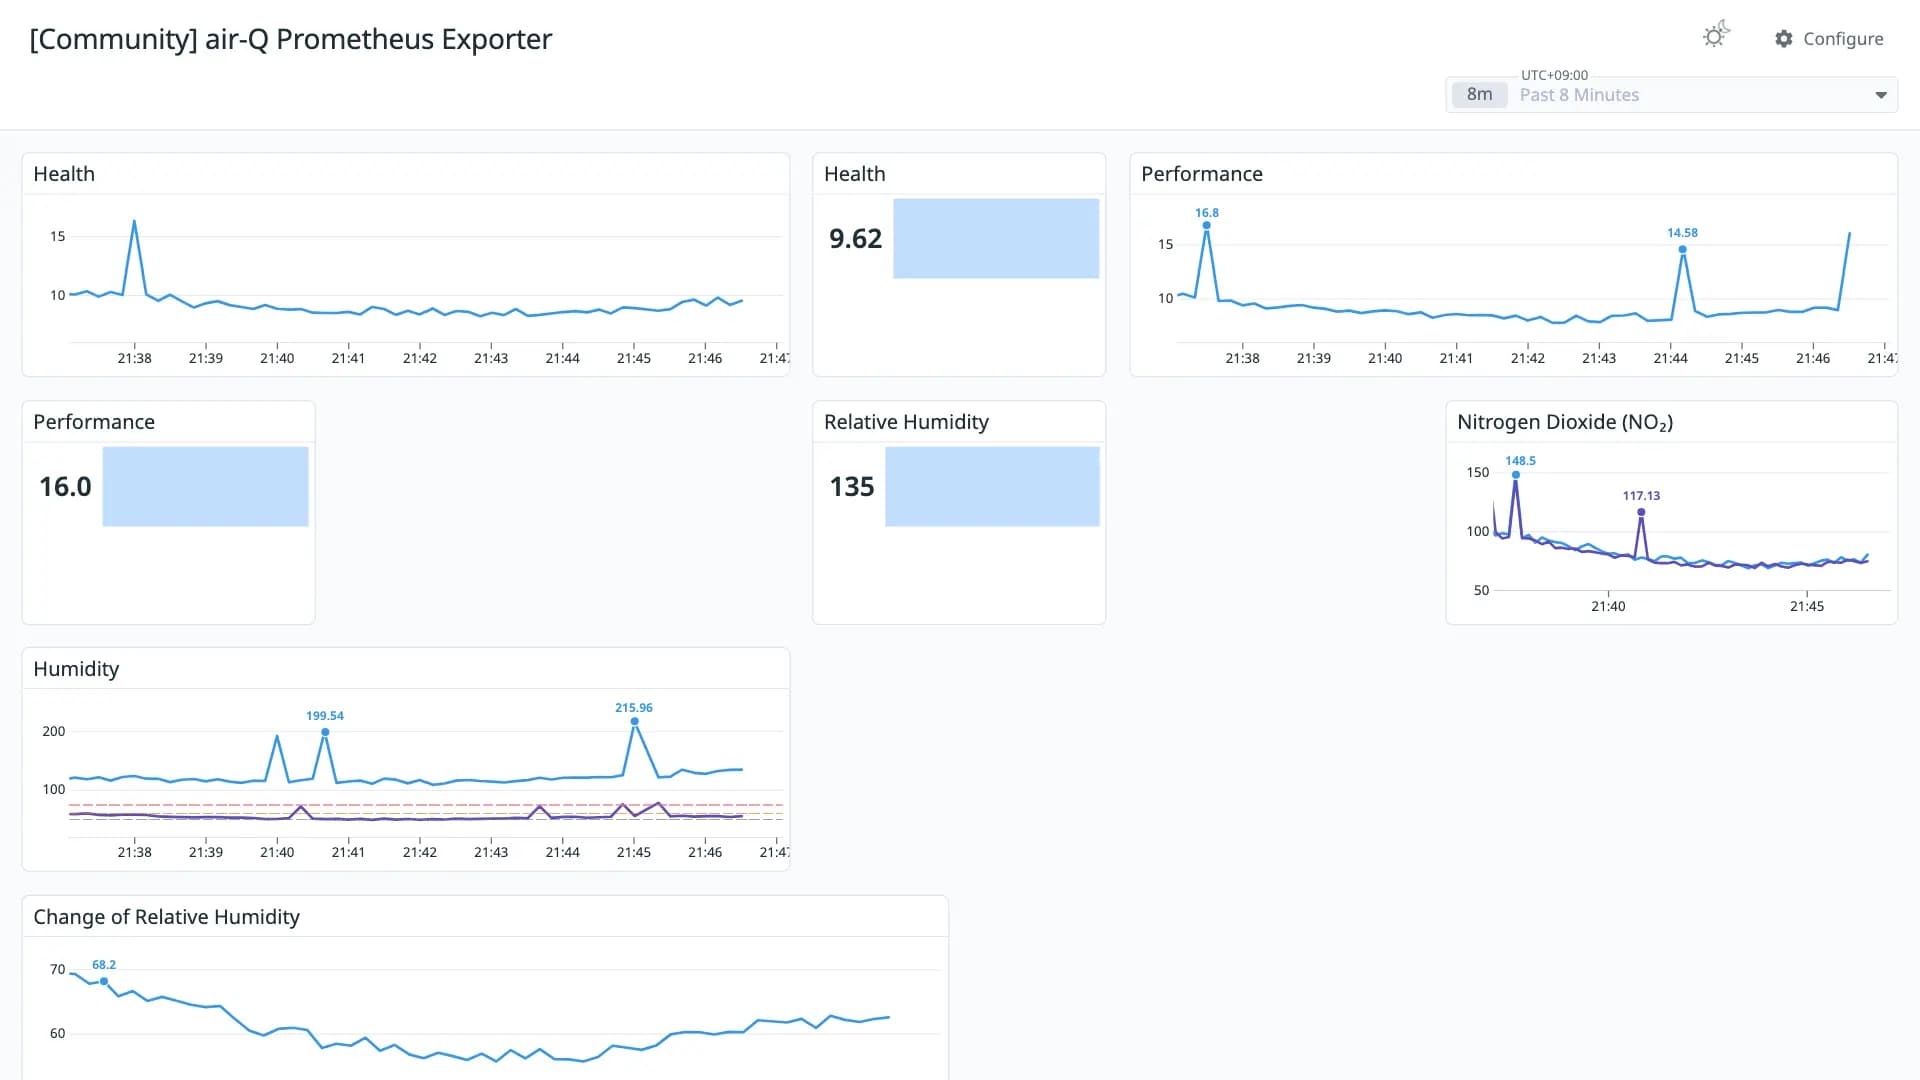The height and width of the screenshot is (1080, 1920).
Task: Click the 16.8 peak marker in Performance chart
Action: [x=1207, y=225]
